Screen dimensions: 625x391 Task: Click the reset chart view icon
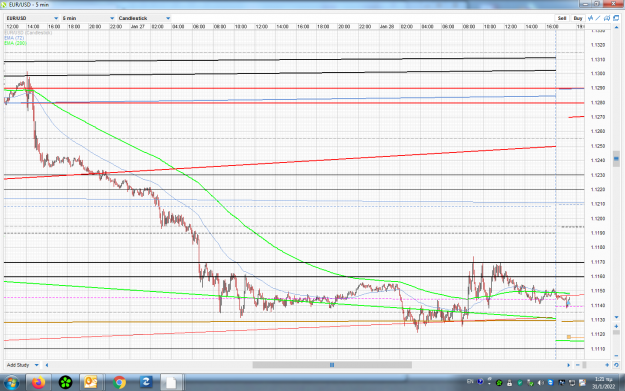click(x=616, y=365)
